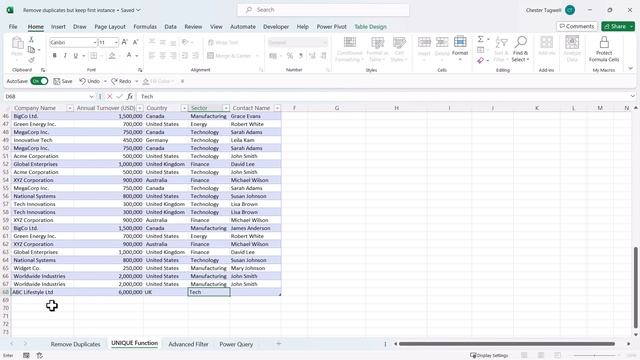640x360 pixels.
Task: Open the File menu
Action: pyautogui.click(x=13, y=27)
